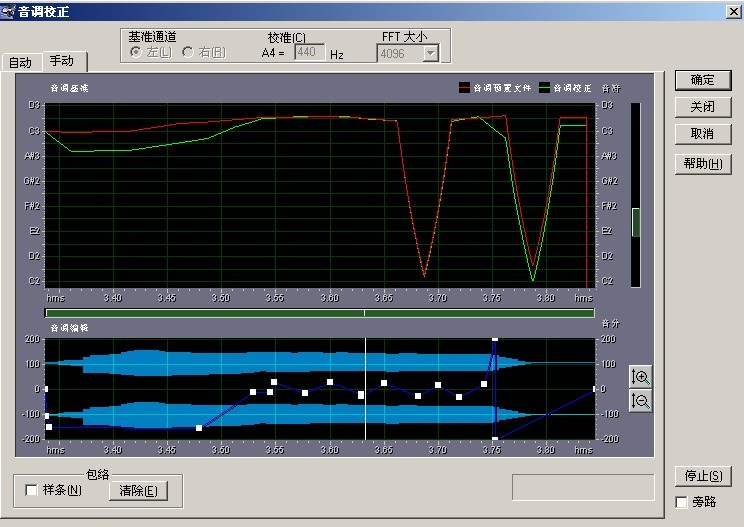This screenshot has width=744, height=527.
Task: Click the 音调编辑 pitch edit heading
Action: [69, 328]
